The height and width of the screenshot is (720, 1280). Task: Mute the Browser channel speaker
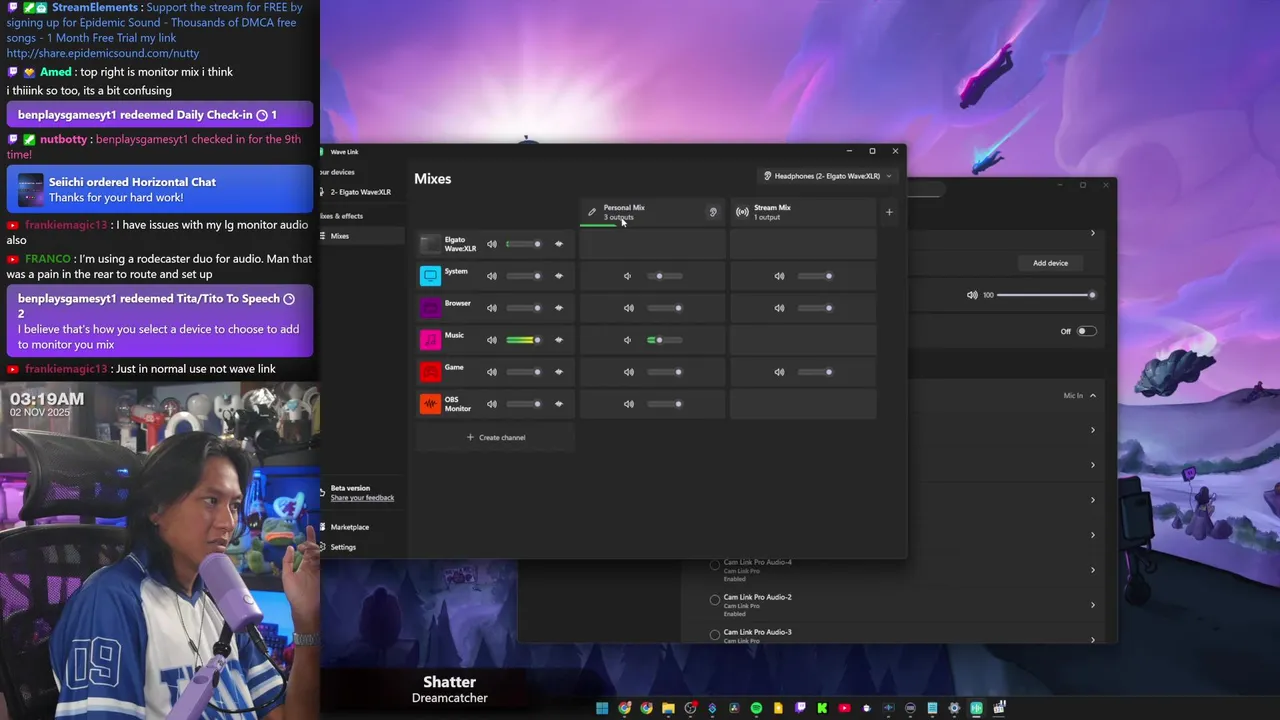492,308
